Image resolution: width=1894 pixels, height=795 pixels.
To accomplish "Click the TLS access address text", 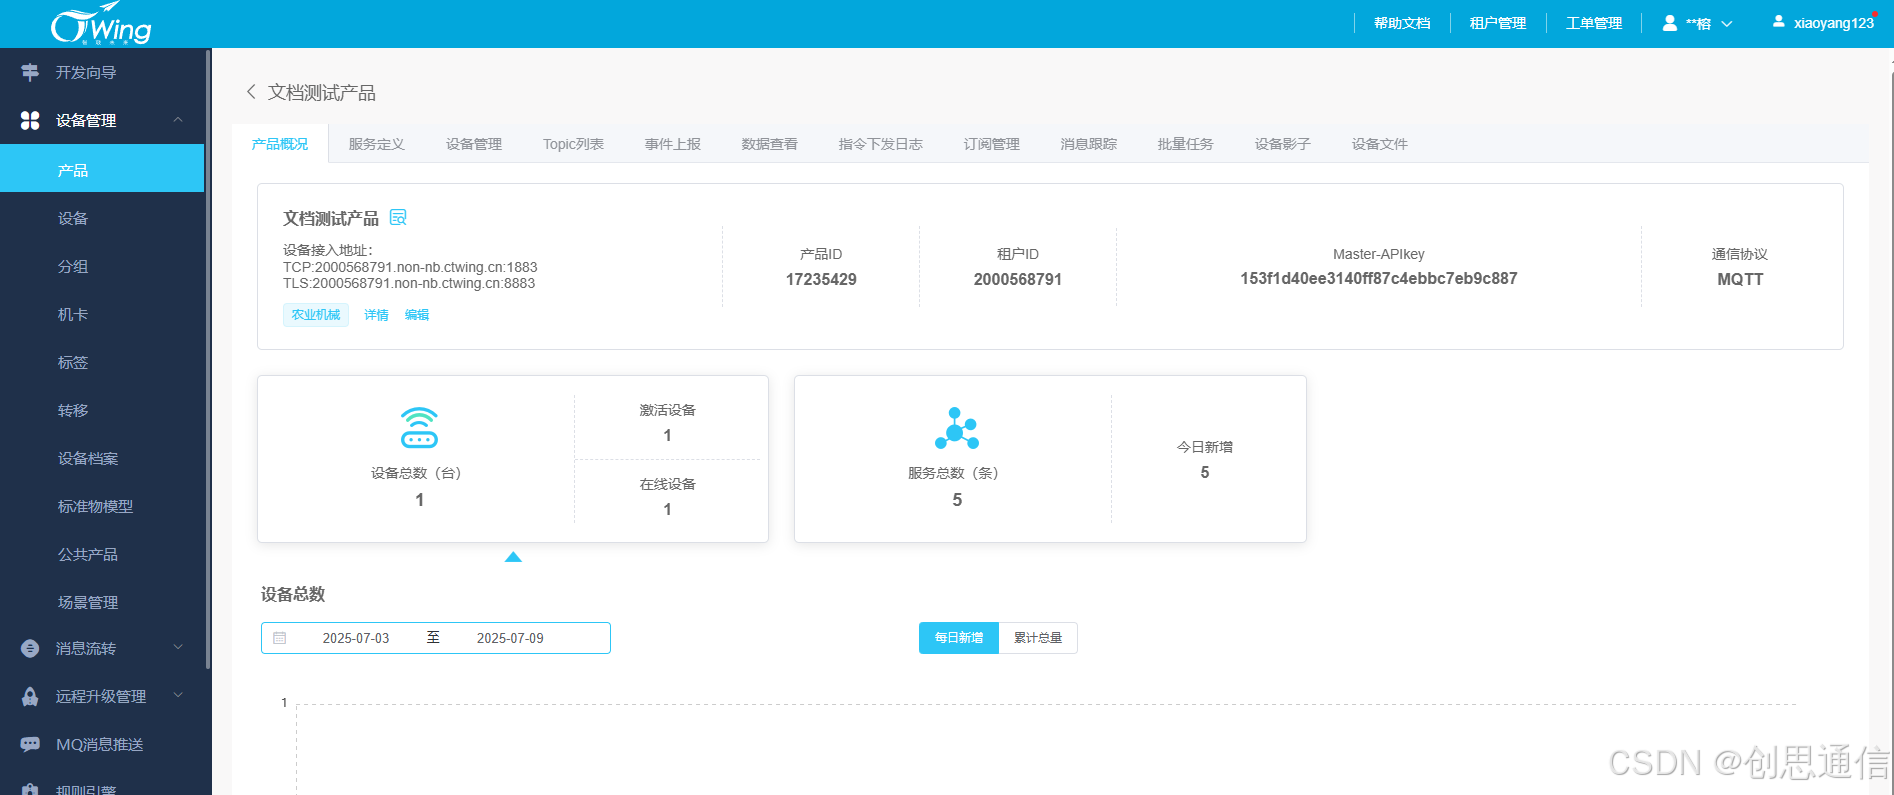I will click(x=409, y=283).
